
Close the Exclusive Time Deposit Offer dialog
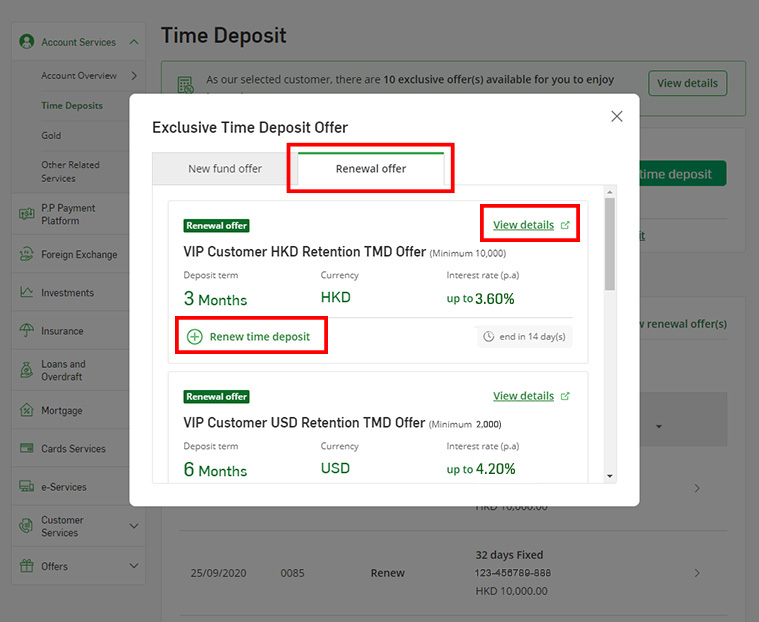point(616,116)
